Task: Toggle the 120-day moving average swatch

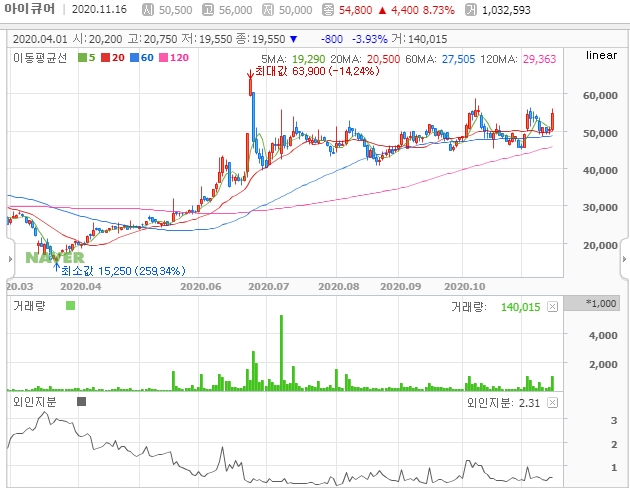Action: tap(163, 57)
